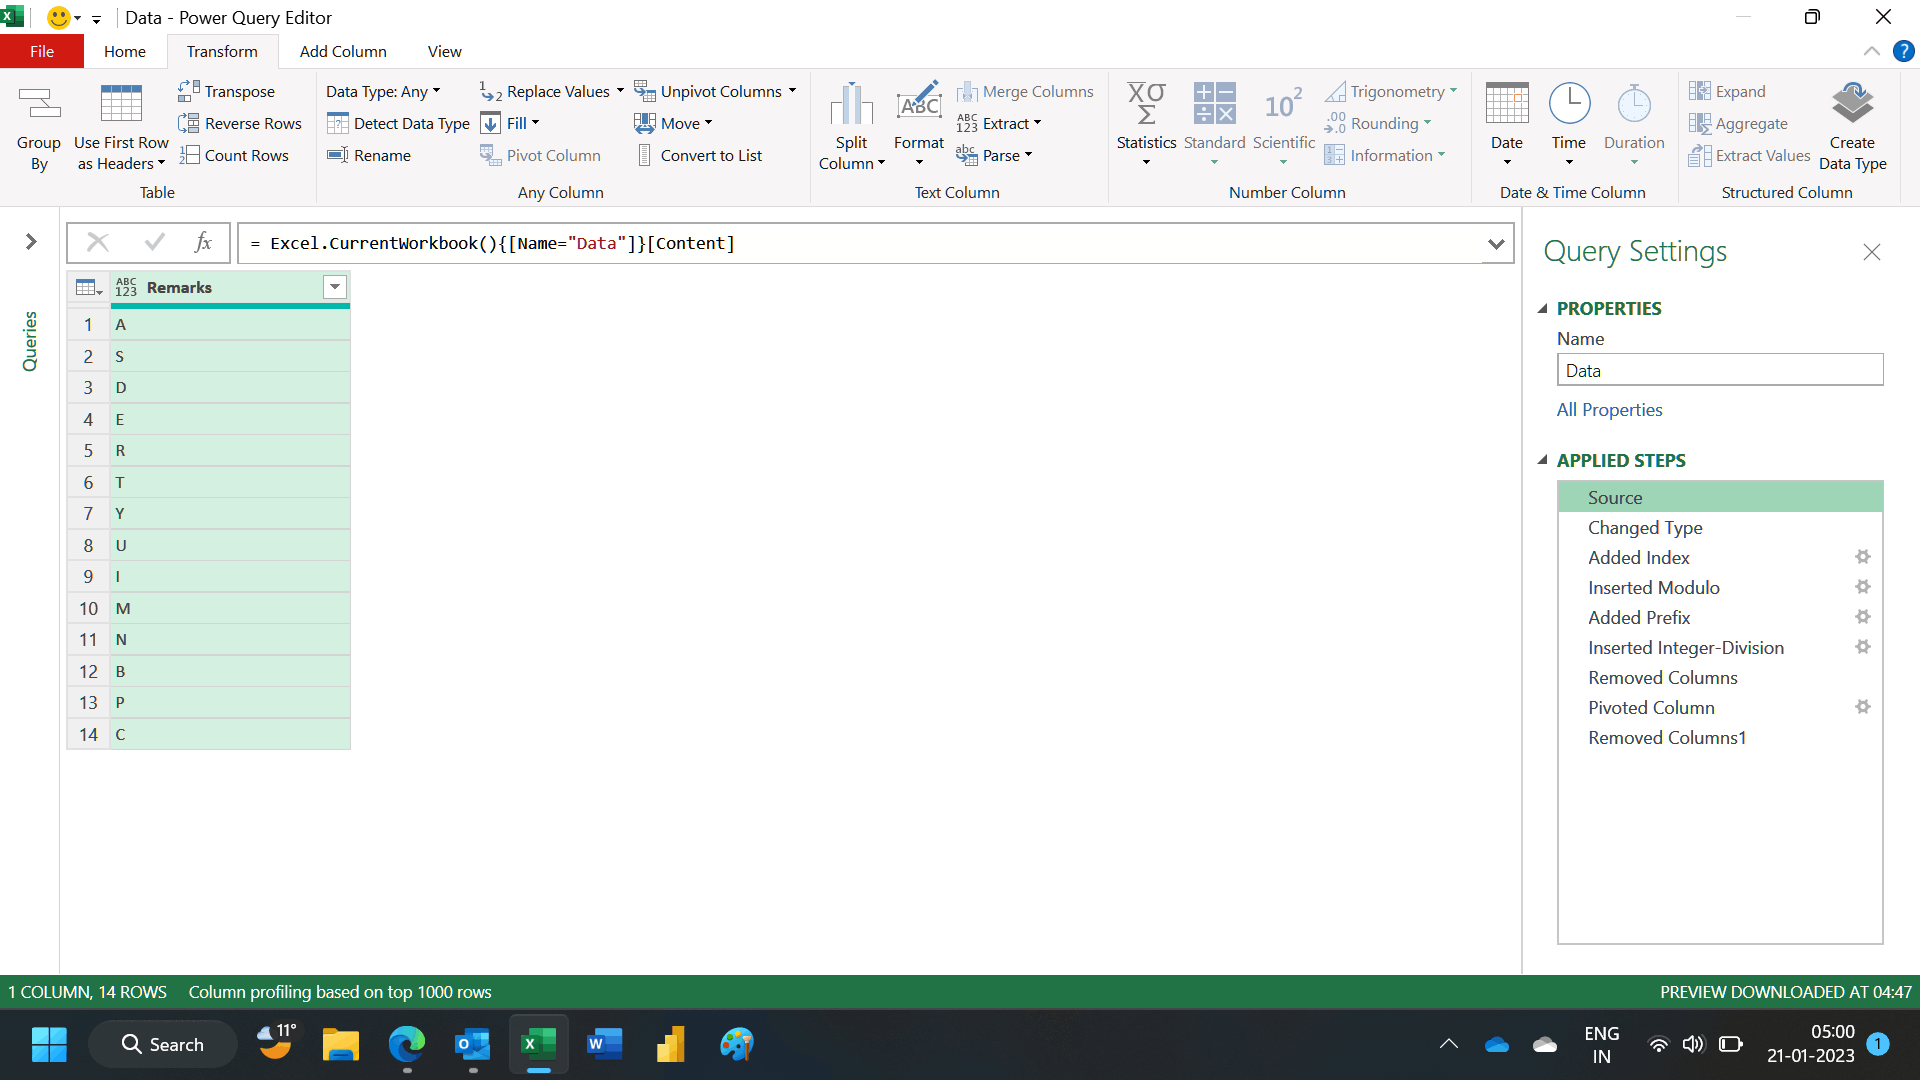1920x1080 pixels.
Task: Open the Remarks column filter dropdown
Action: (335, 287)
